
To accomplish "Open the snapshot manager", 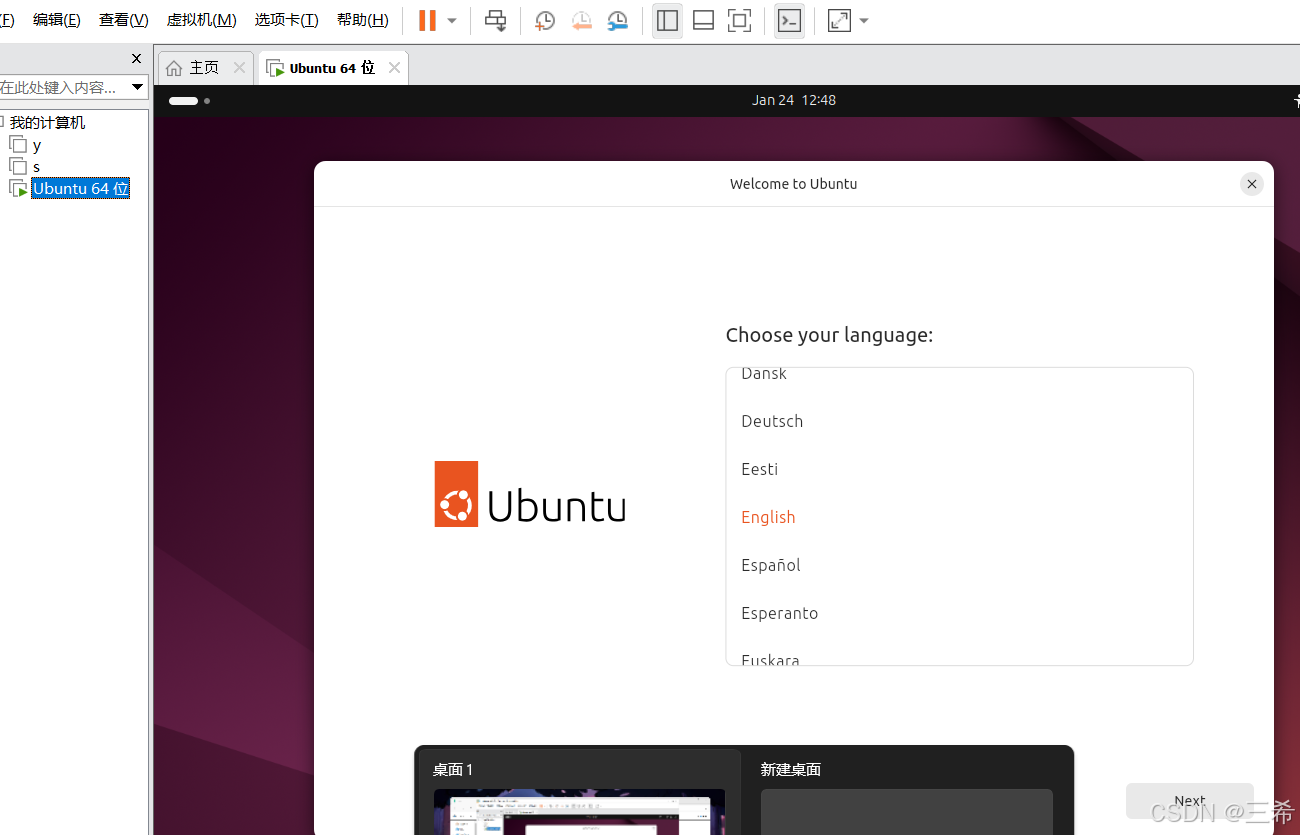I will [617, 20].
